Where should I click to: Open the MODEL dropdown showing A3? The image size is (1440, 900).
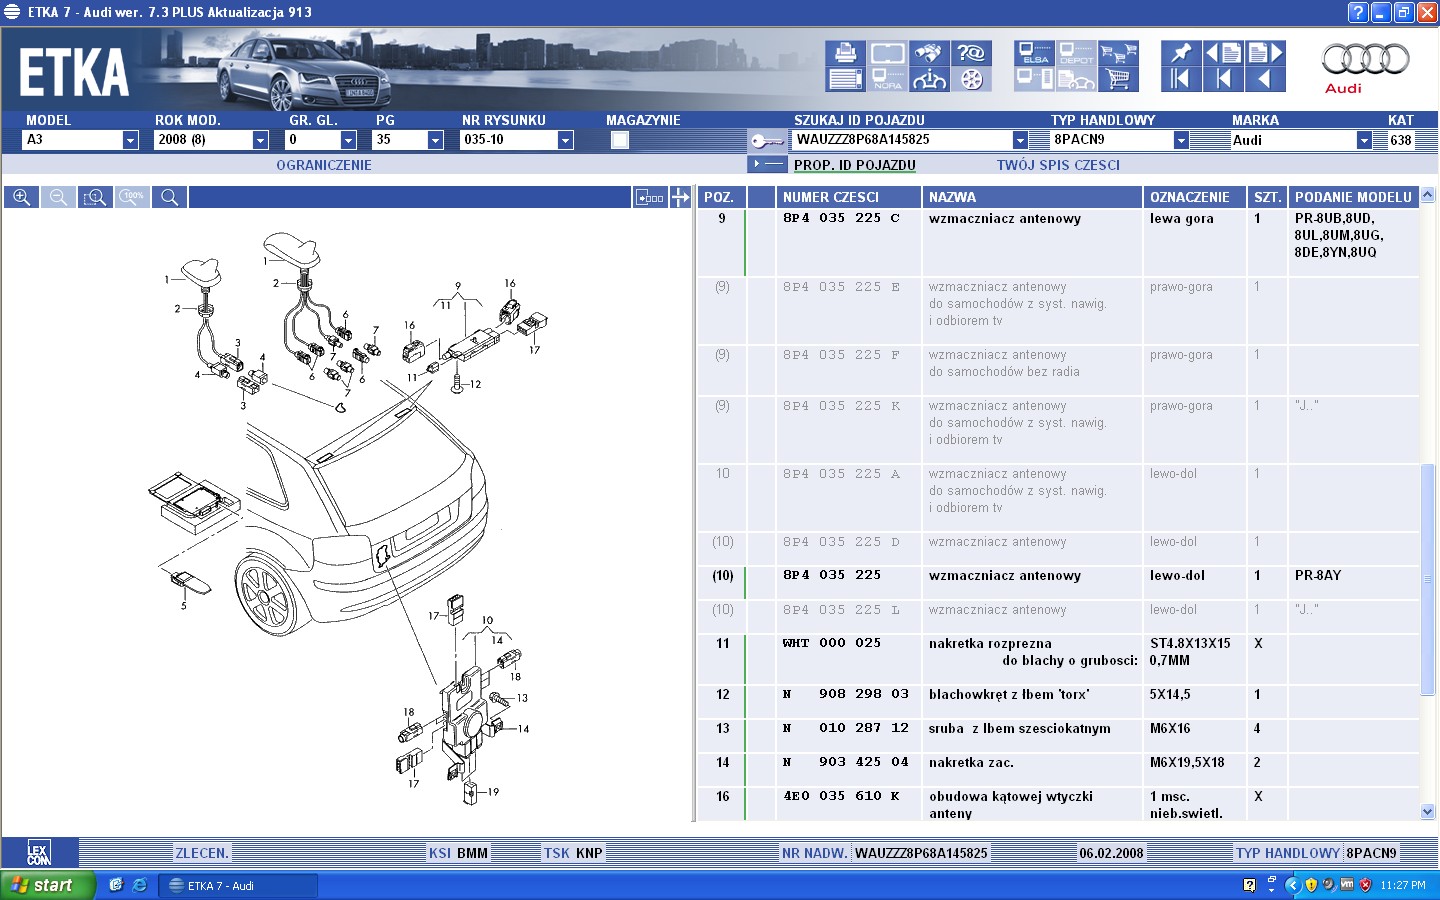click(130, 140)
